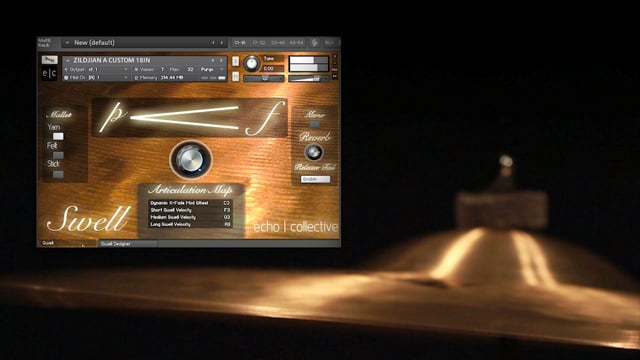Toggle the Mono switch
Viewport: 640px width, 360px height.
click(314, 124)
